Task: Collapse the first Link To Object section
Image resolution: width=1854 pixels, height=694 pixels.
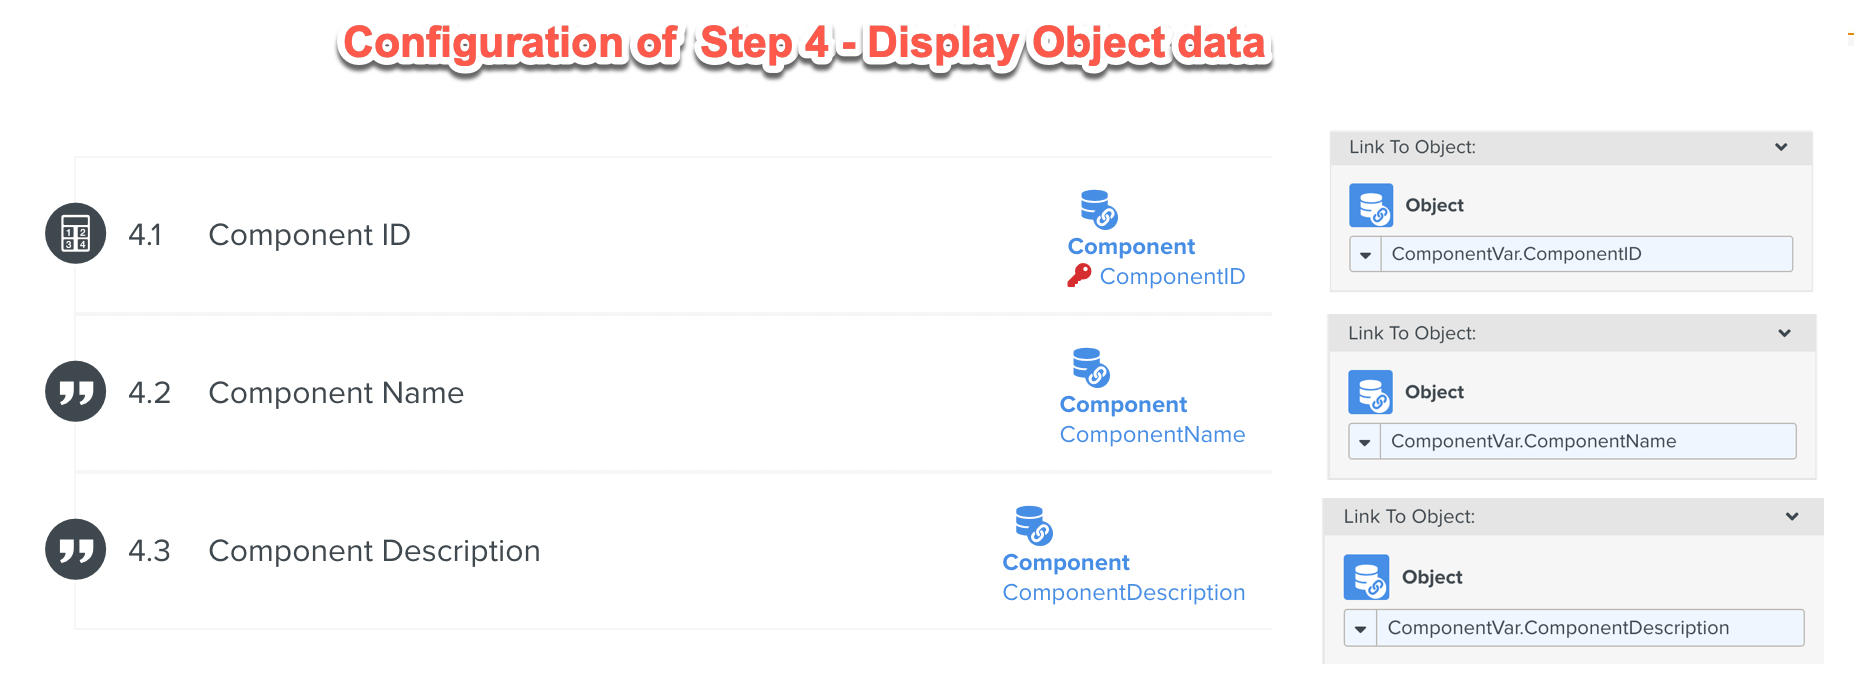Action: tap(1781, 147)
